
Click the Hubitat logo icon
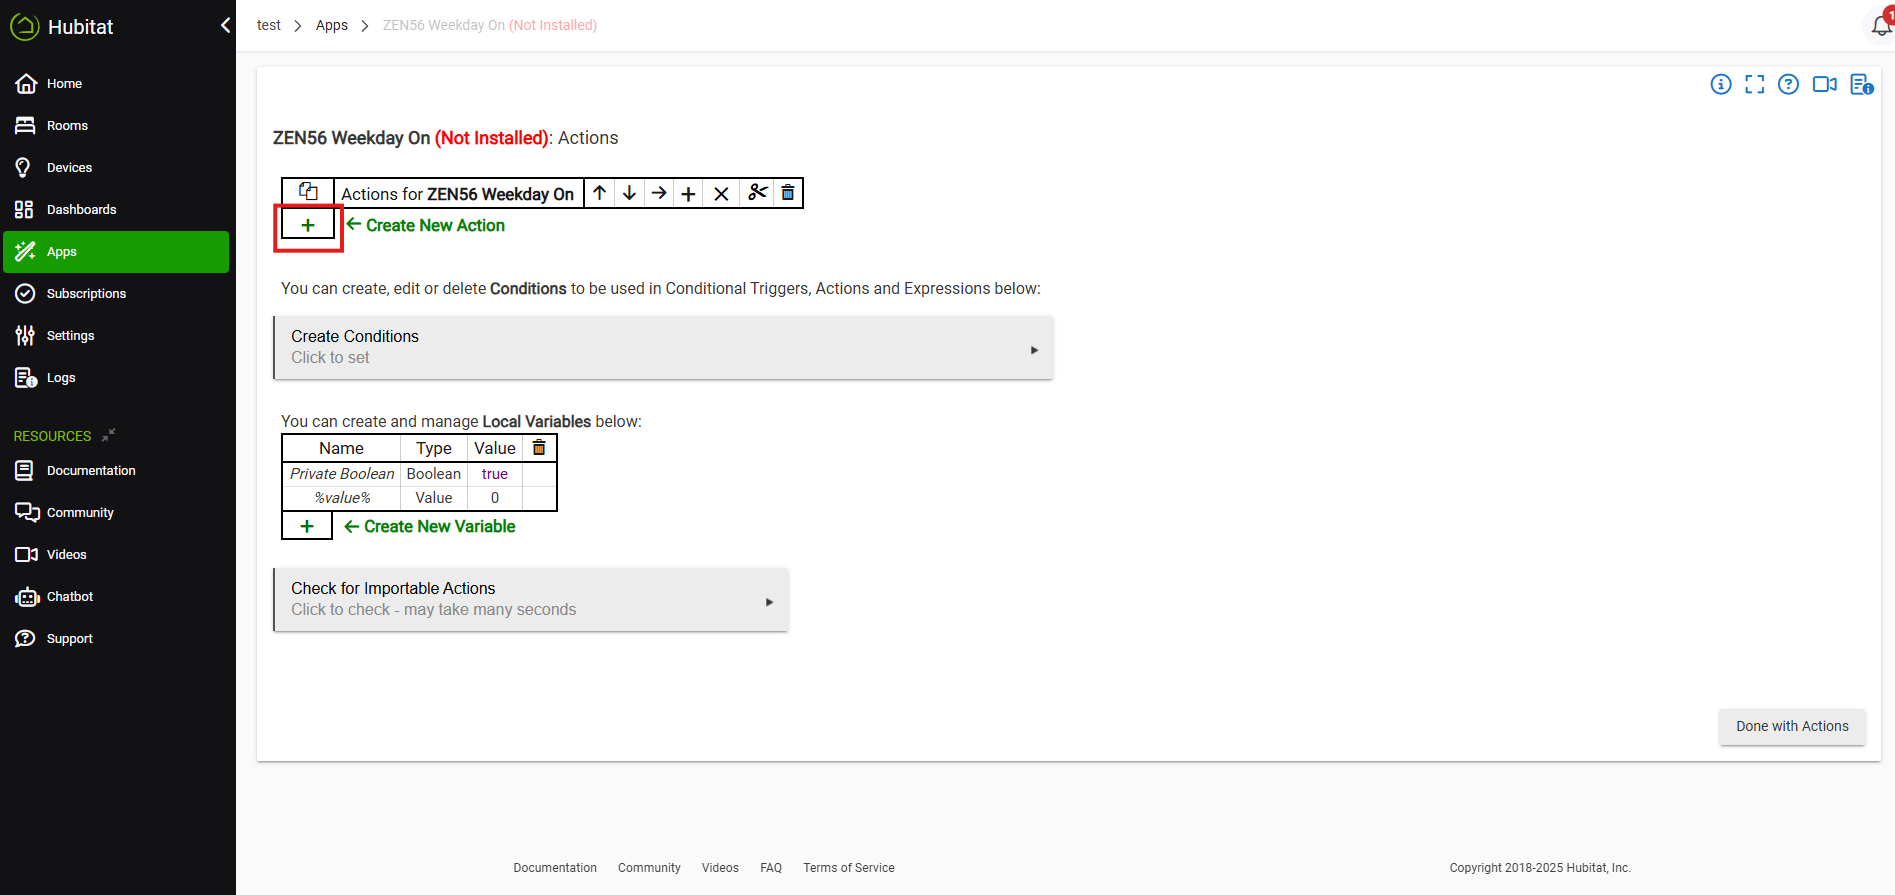25,27
